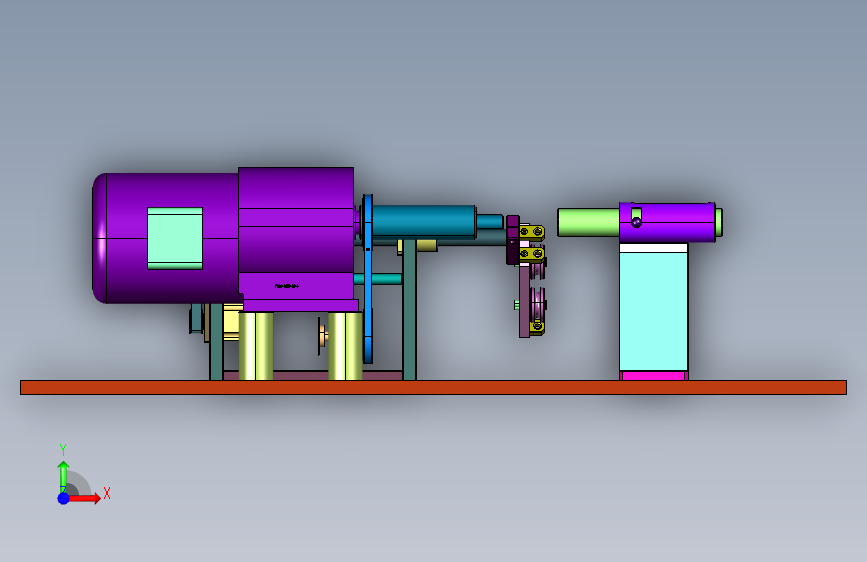Pick the tall dark teal post beside the pulley
The height and width of the screenshot is (562, 867).
[x=409, y=310]
